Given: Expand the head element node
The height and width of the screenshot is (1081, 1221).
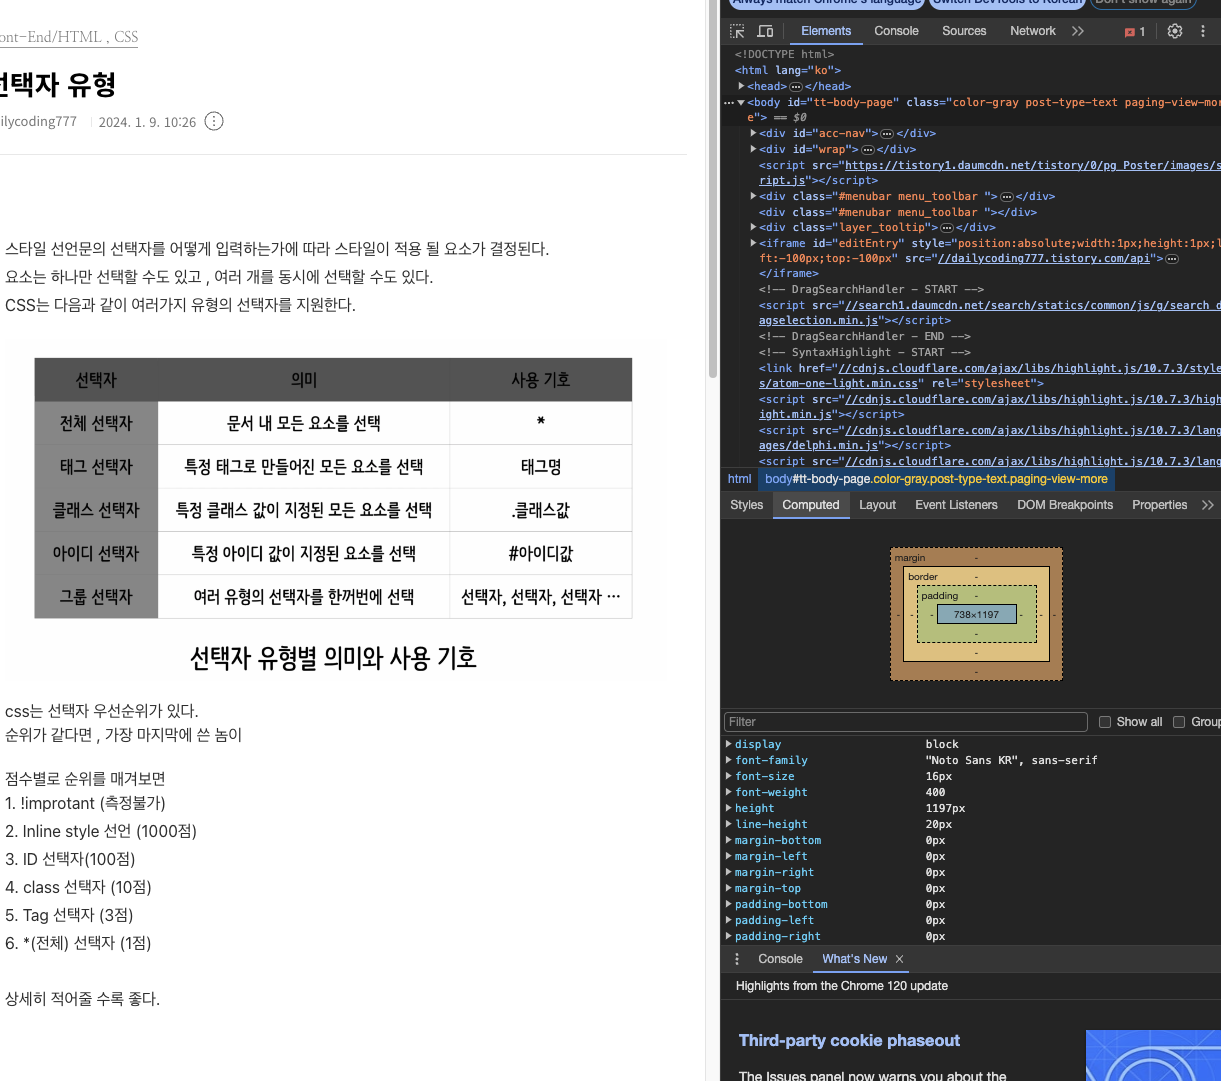Looking at the screenshot, I should 742,86.
